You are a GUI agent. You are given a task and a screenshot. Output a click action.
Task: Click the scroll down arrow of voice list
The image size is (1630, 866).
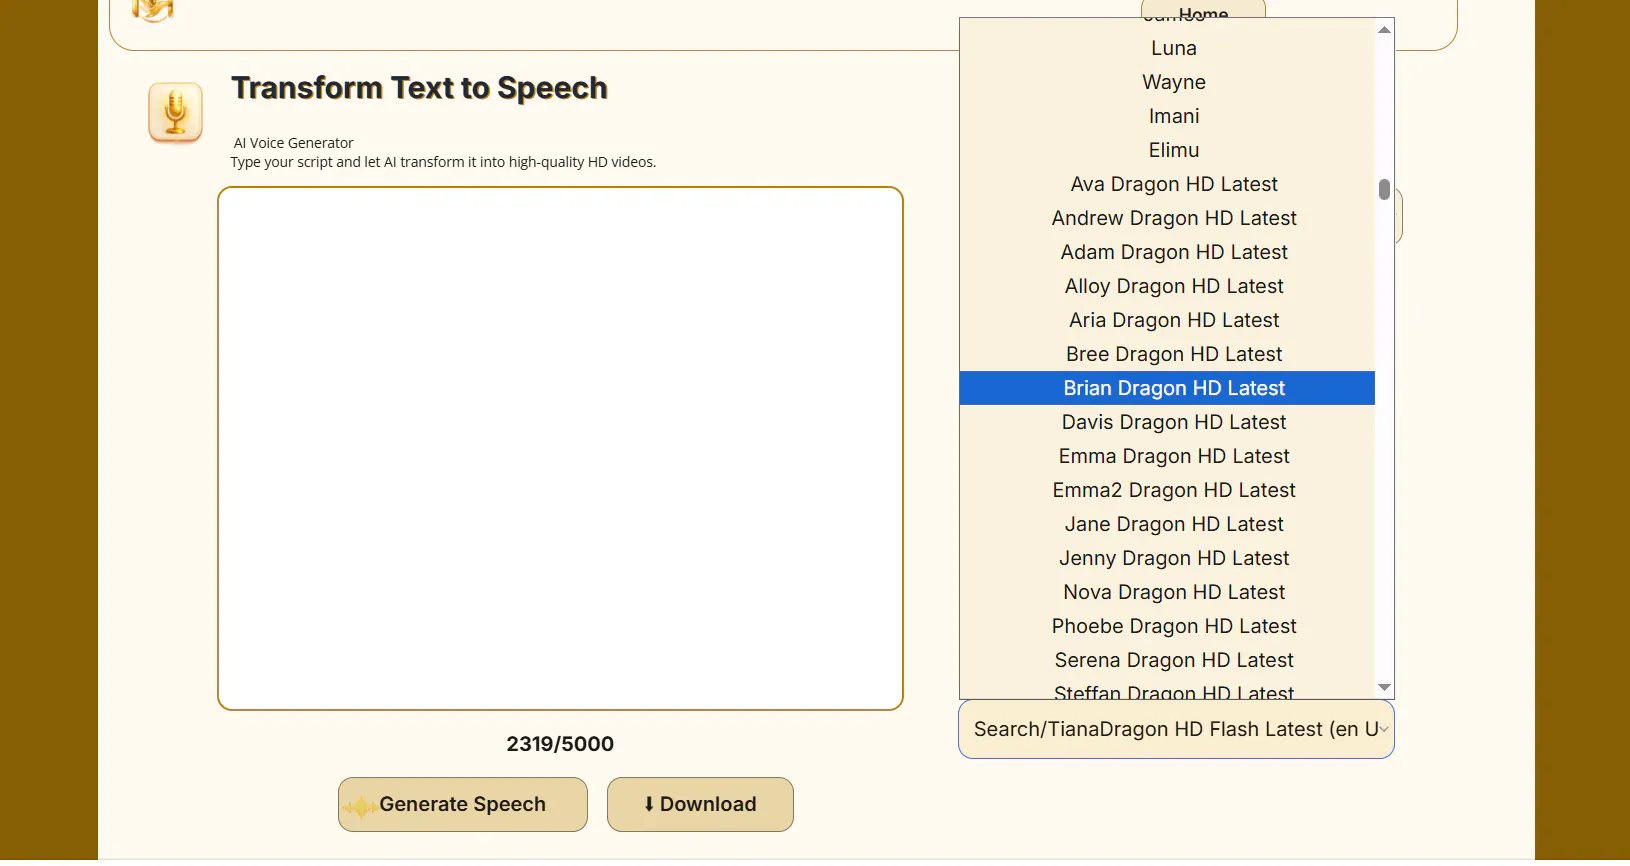1384,687
